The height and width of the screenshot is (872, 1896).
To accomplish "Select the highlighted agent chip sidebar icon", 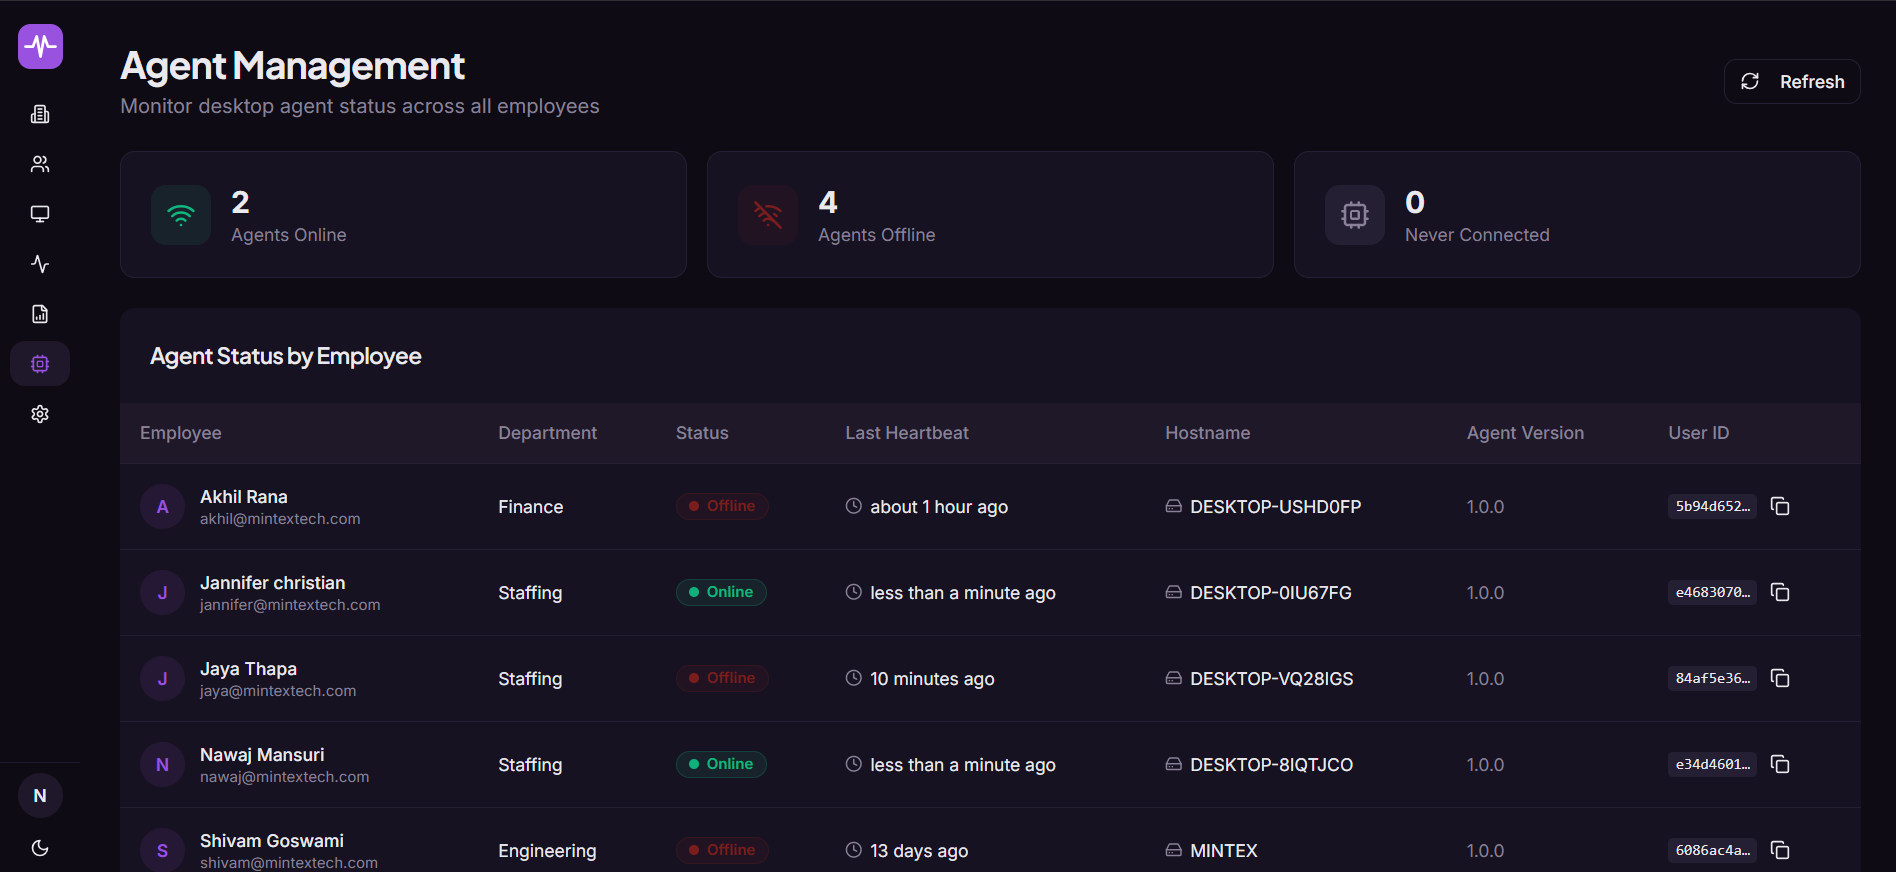I will (x=40, y=364).
